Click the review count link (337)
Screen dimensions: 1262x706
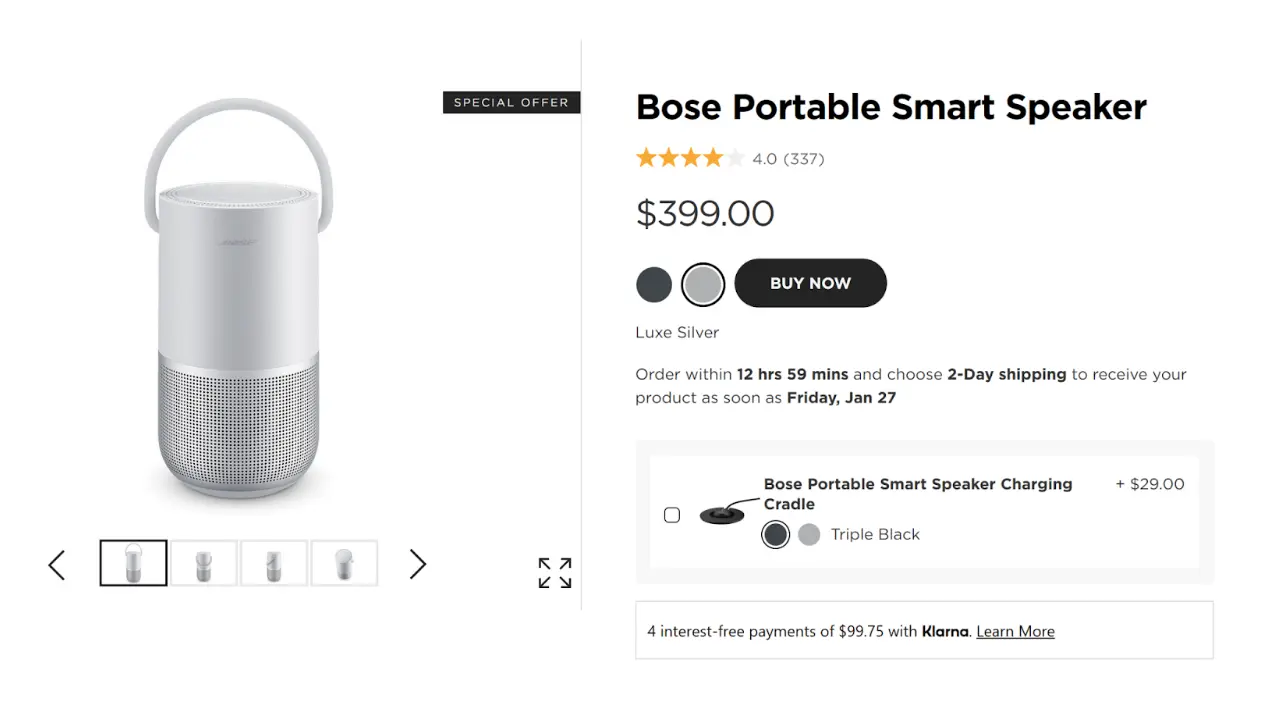pos(799,158)
